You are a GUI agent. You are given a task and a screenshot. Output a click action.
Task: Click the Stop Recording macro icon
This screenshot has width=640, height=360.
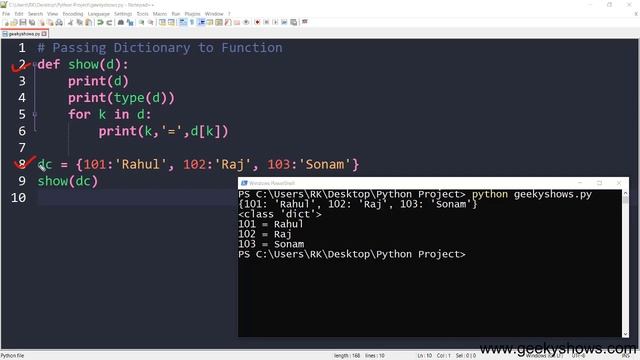click(x=267, y=22)
